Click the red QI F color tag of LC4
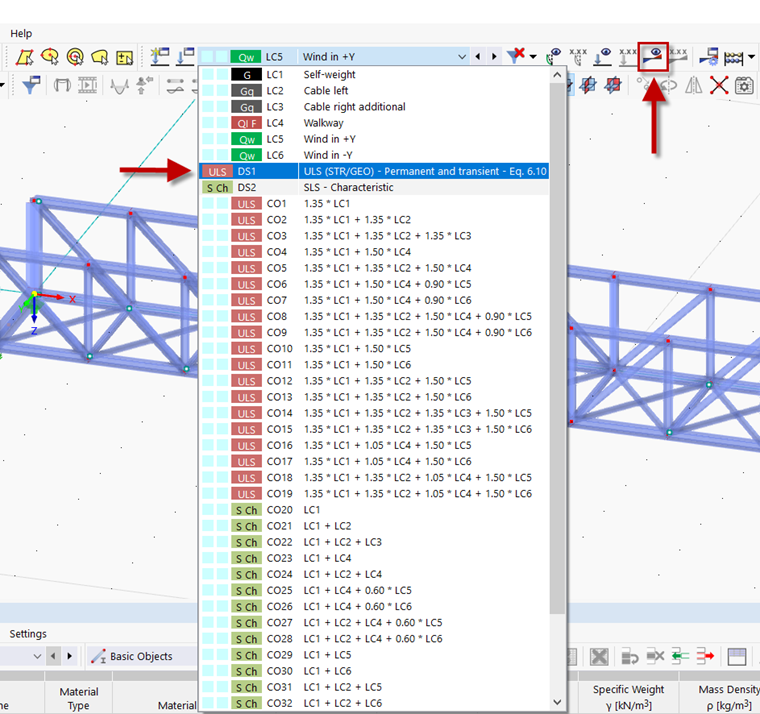Screen dimensions: 760x714 click(x=247, y=123)
